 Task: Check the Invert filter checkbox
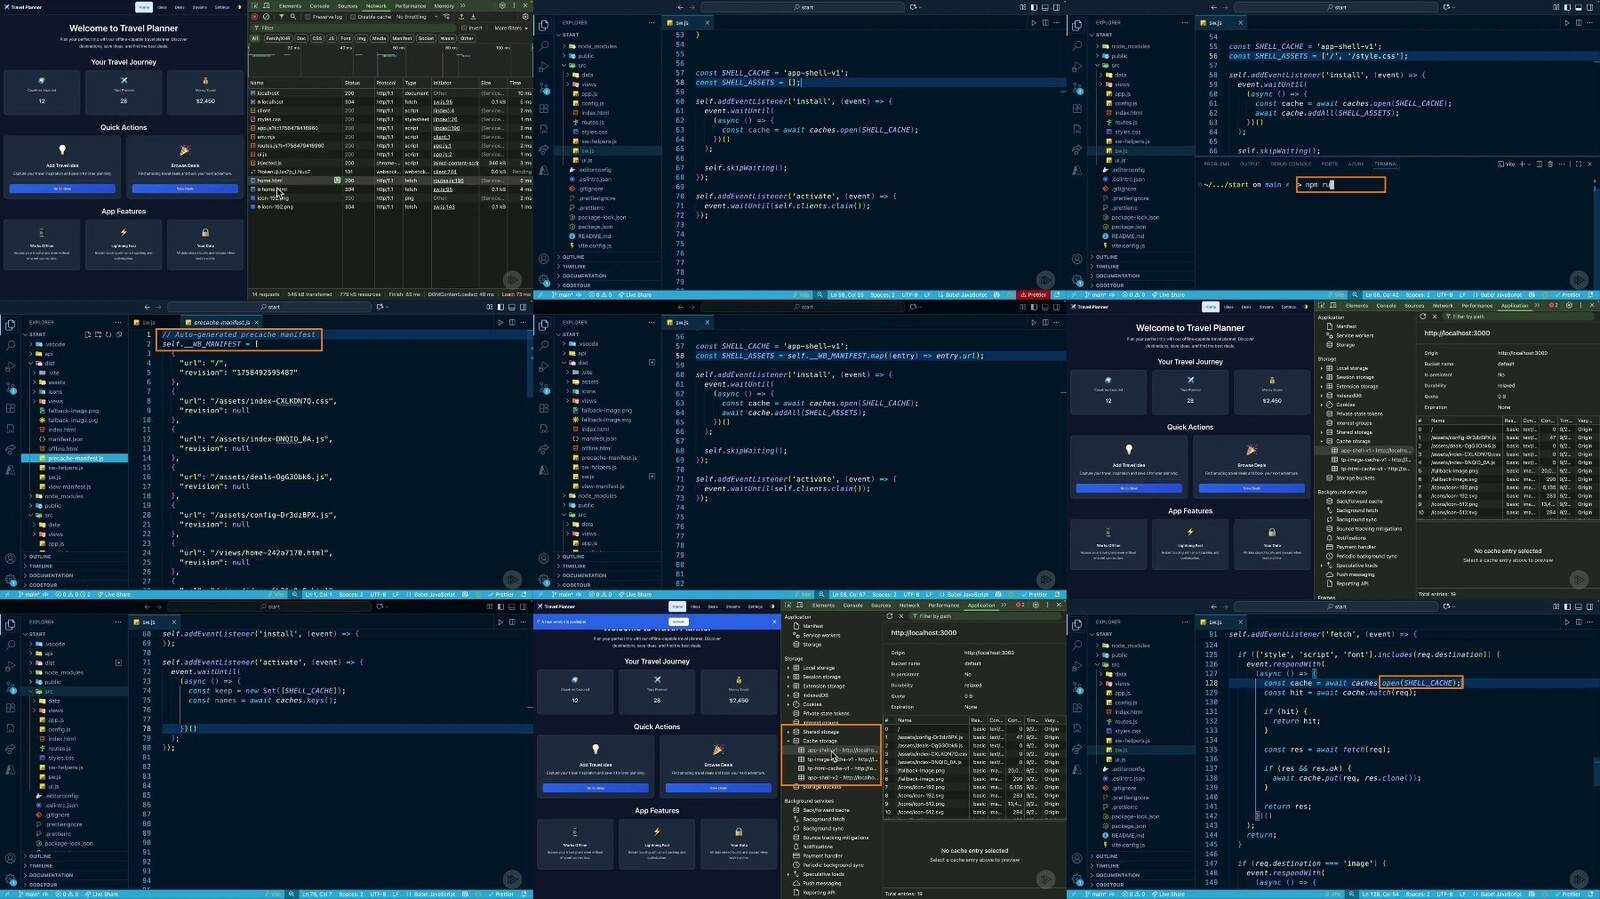[x=464, y=28]
